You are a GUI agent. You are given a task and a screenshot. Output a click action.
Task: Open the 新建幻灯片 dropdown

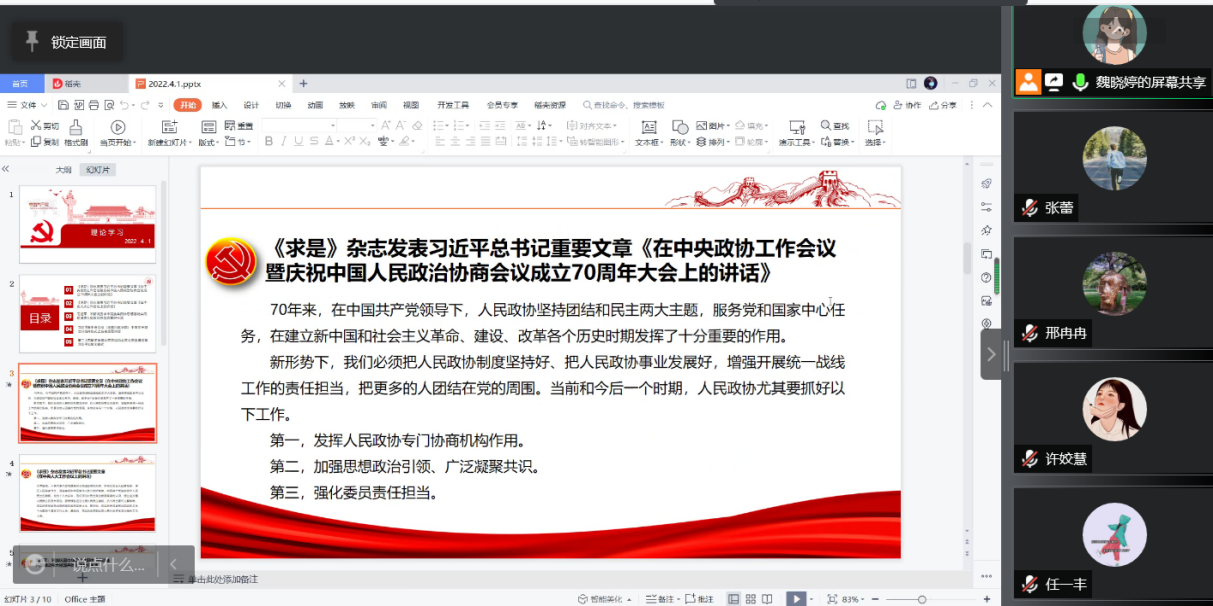(x=169, y=143)
